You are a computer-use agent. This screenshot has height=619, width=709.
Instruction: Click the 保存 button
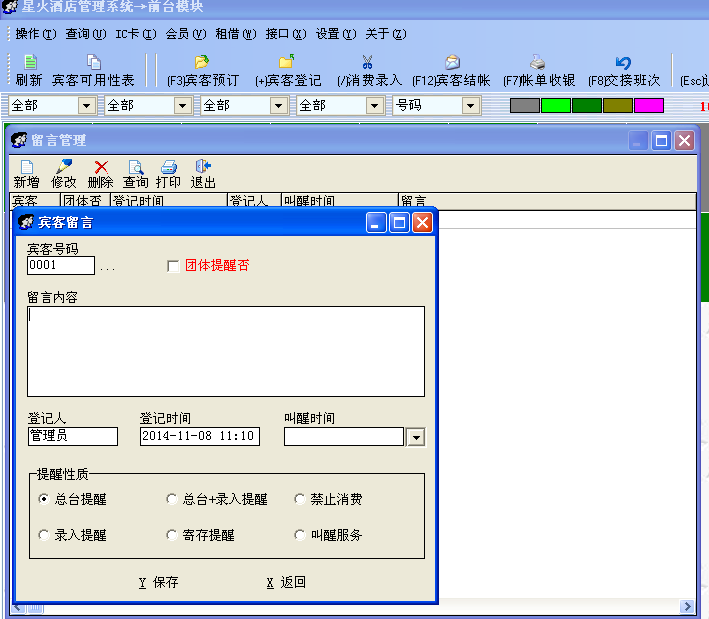point(159,582)
